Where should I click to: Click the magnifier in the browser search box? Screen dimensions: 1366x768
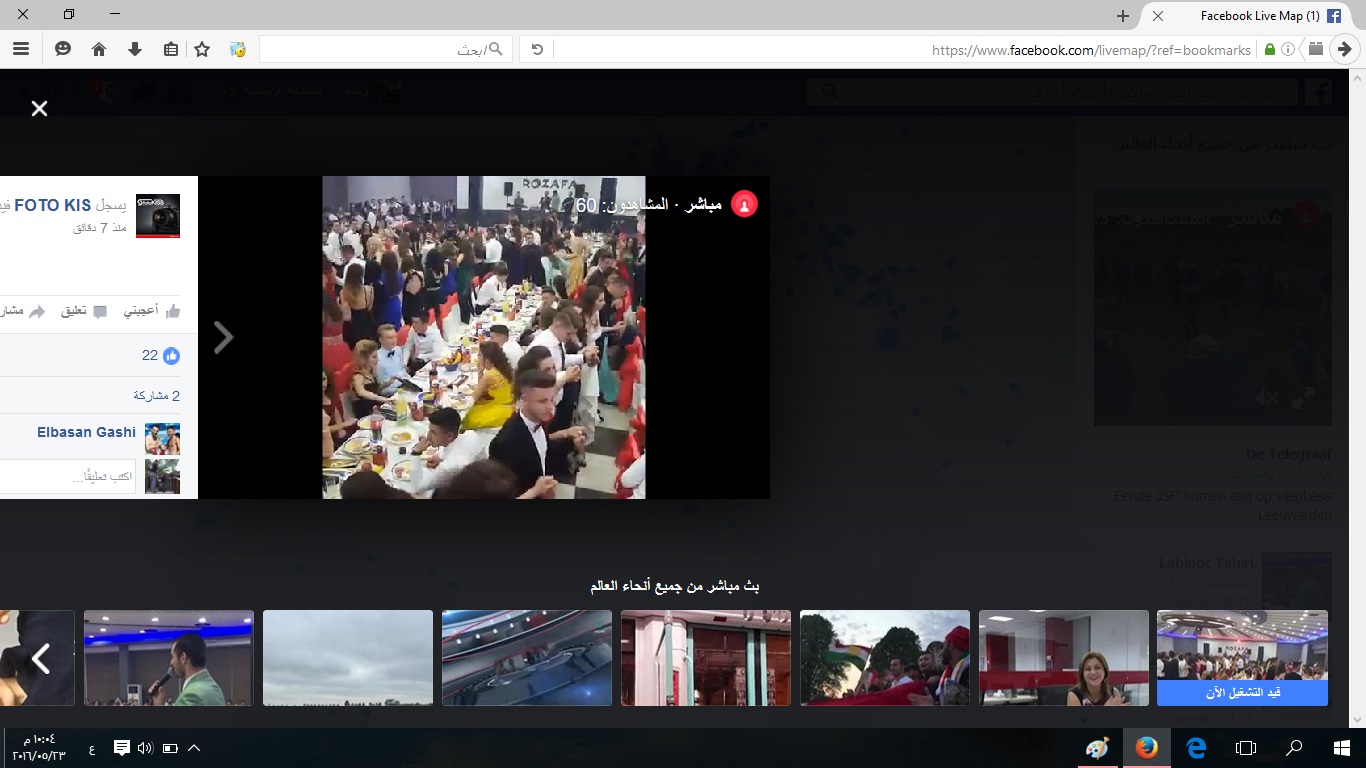tap(497, 49)
